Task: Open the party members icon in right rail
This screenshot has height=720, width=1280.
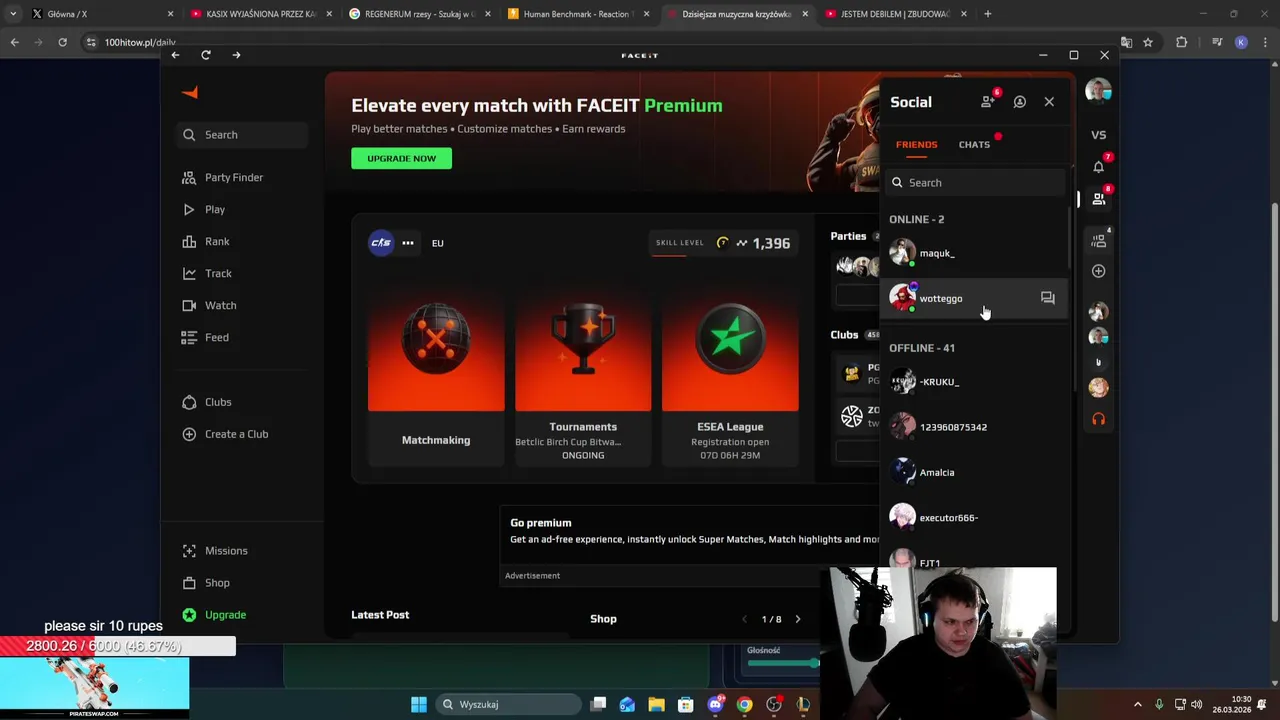Action: click(1098, 241)
